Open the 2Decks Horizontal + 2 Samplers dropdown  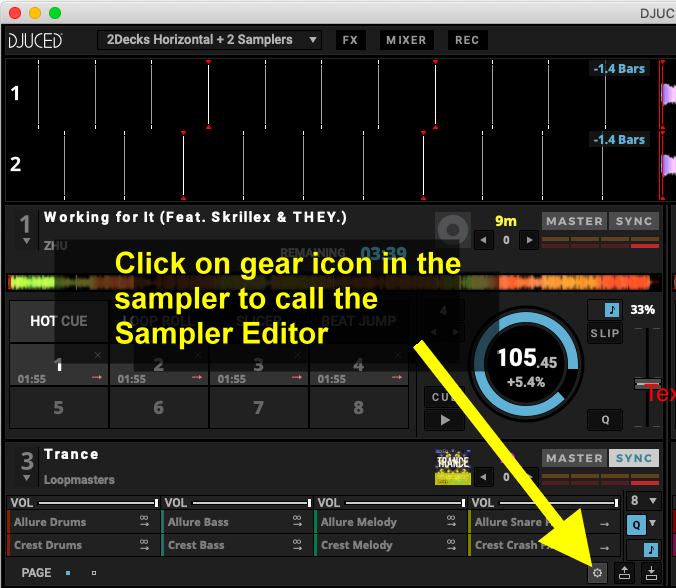[209, 40]
